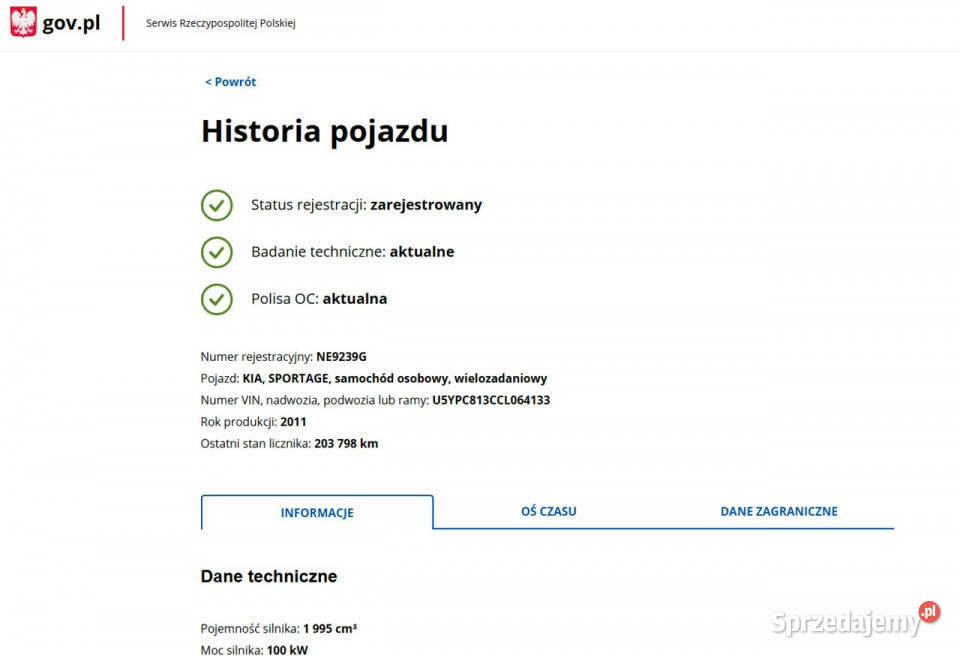The image size is (960, 656).
Task: Click the Powrót link
Action: coord(235,81)
